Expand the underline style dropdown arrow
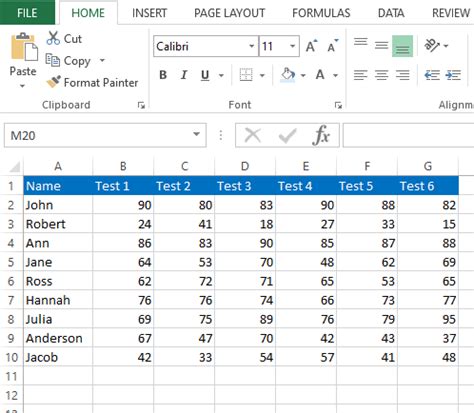 221,75
